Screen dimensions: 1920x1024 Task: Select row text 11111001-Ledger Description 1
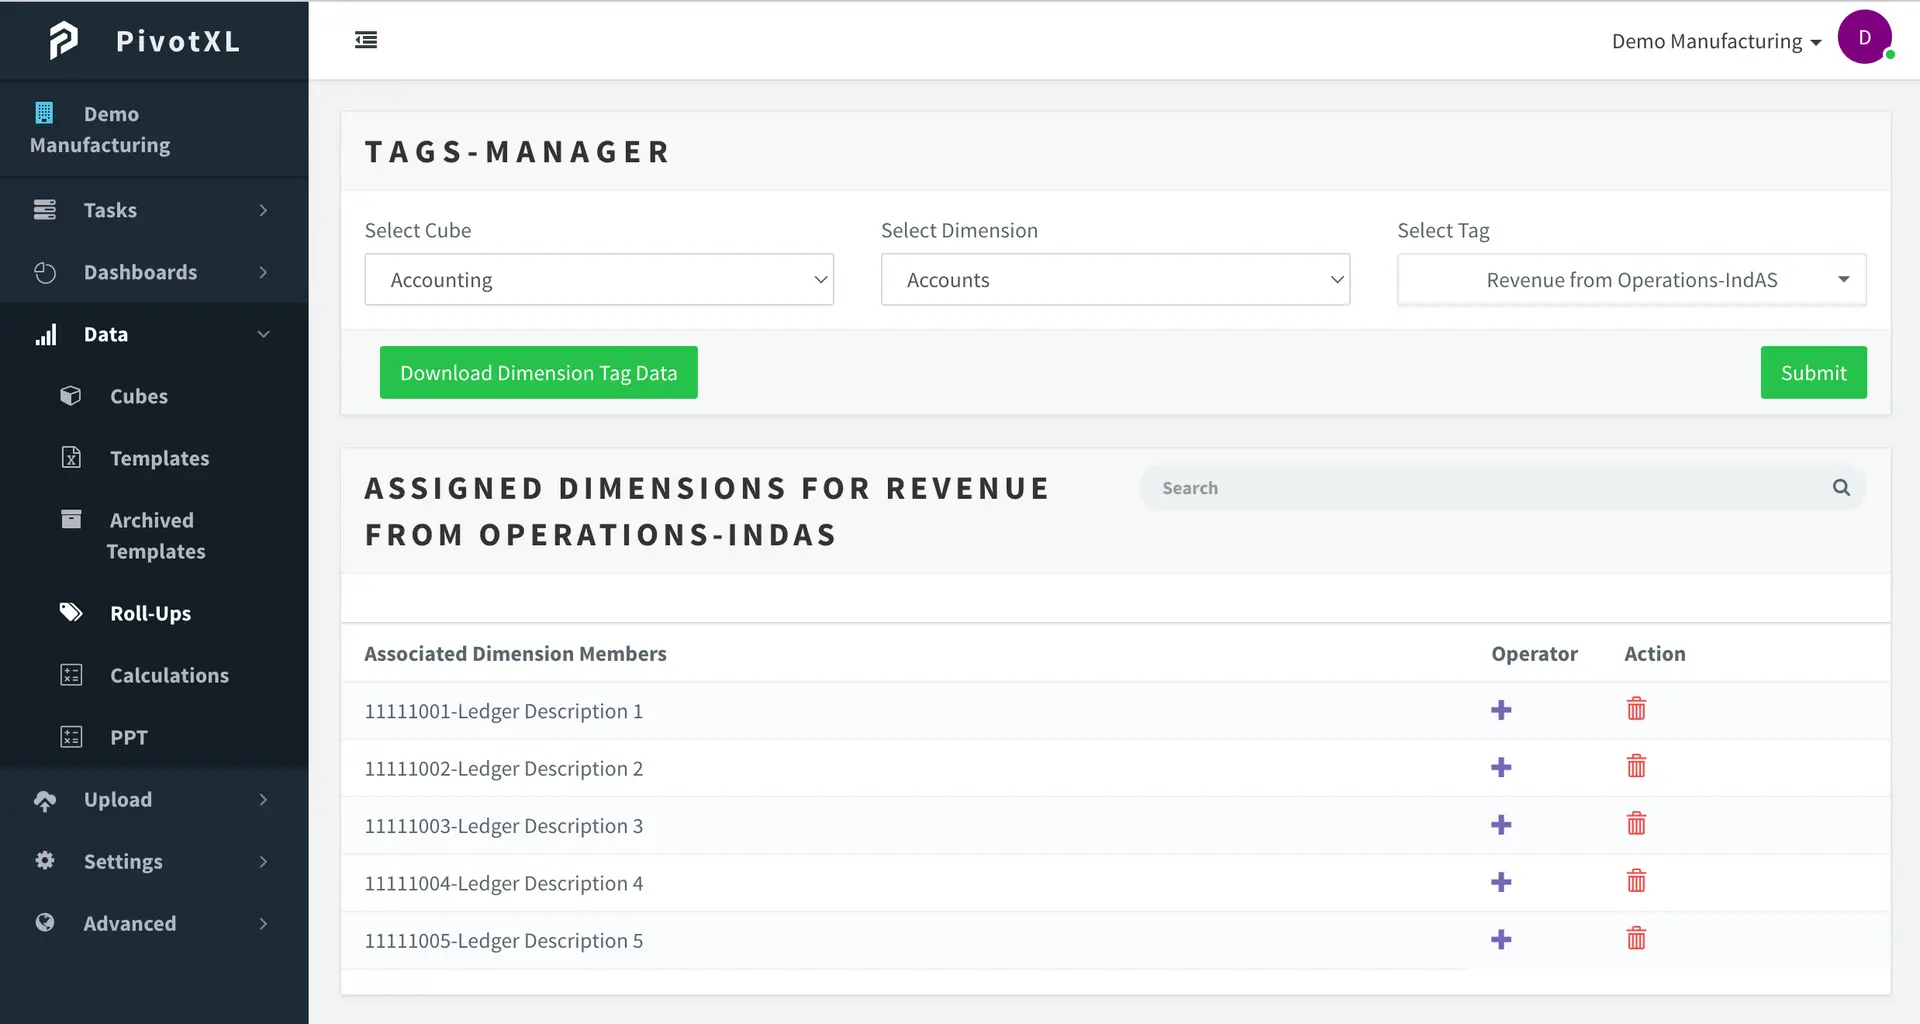coord(503,711)
